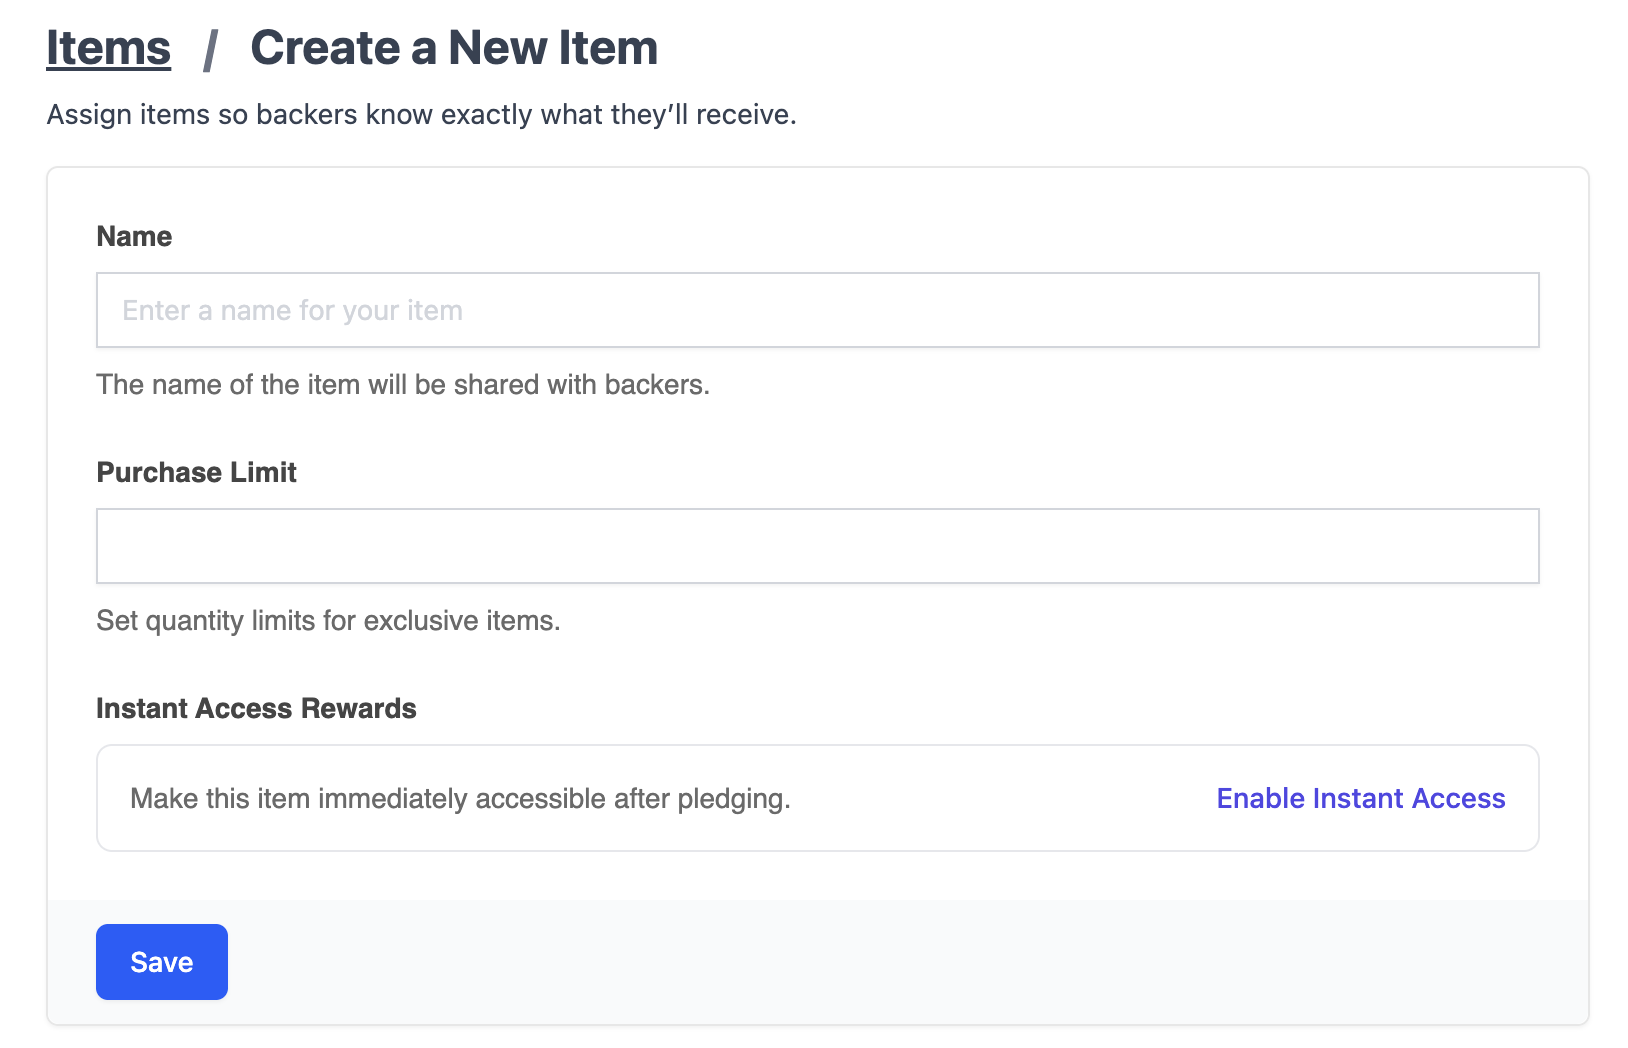Viewport: 1628px width, 1048px height.
Task: Click the gray footer bar right of Save
Action: [900, 962]
